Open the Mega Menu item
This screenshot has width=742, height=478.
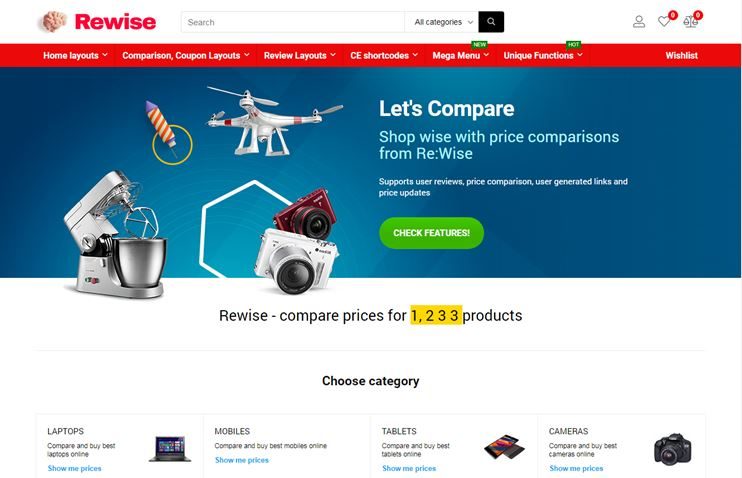[x=460, y=55]
